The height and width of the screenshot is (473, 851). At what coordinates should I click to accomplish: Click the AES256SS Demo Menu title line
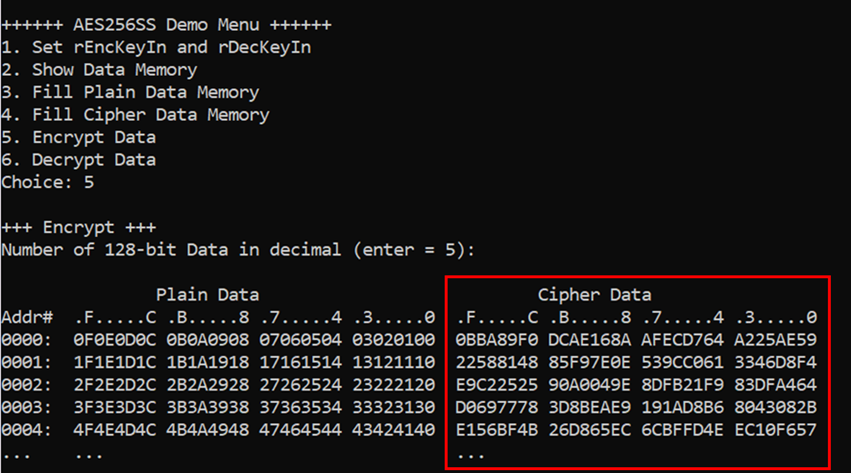click(166, 25)
